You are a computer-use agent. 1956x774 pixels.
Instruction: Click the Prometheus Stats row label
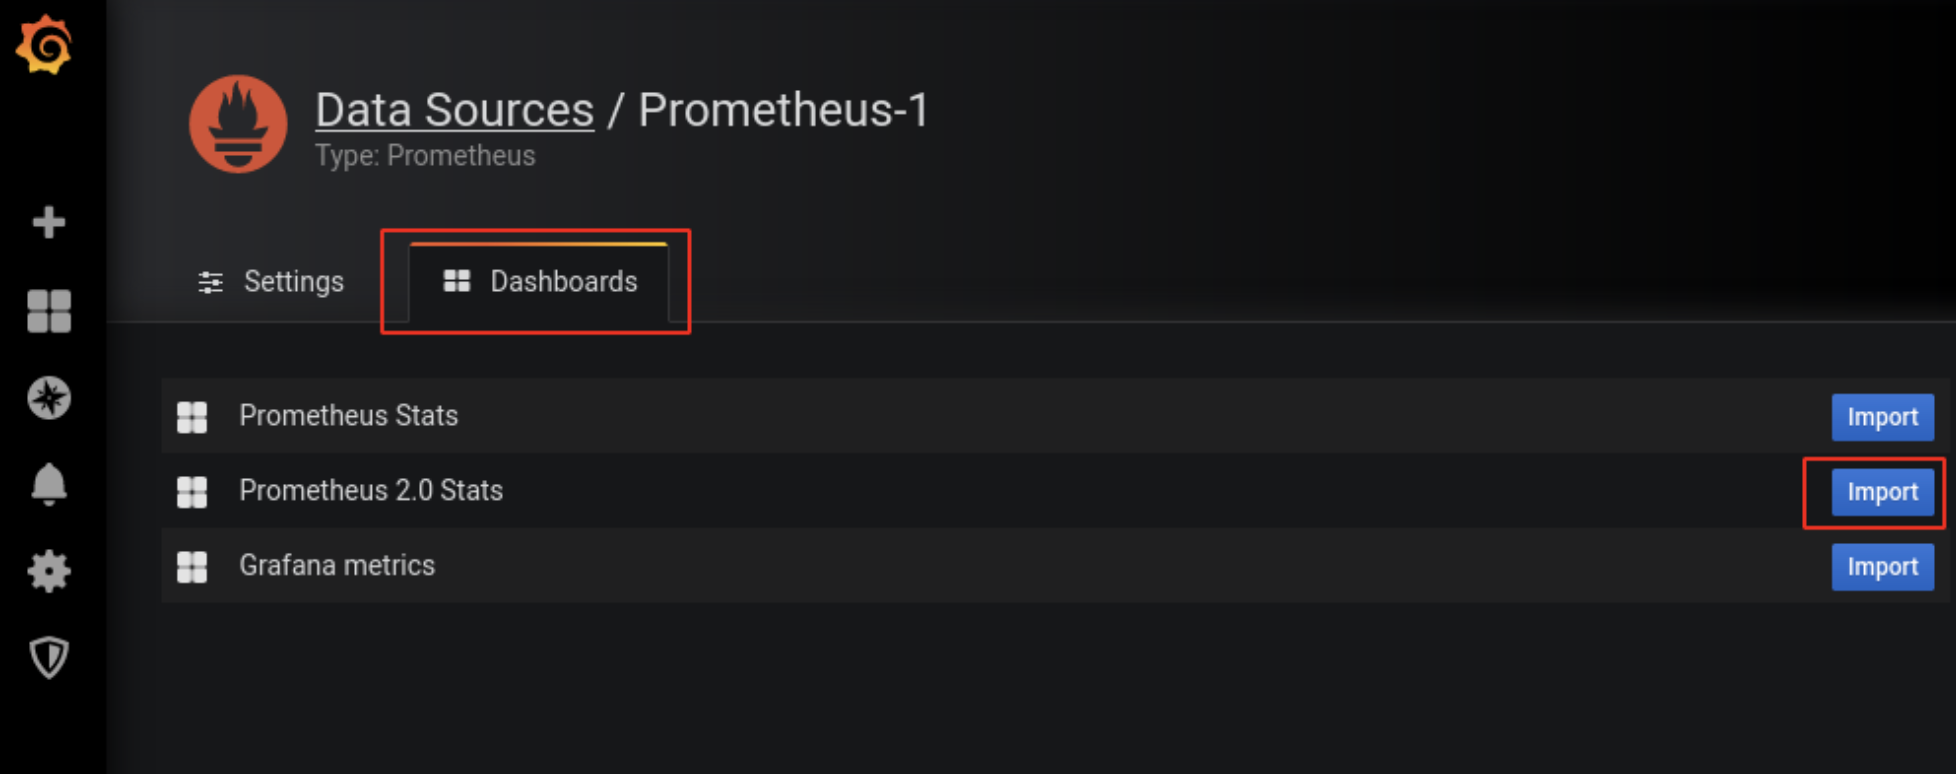[348, 415]
